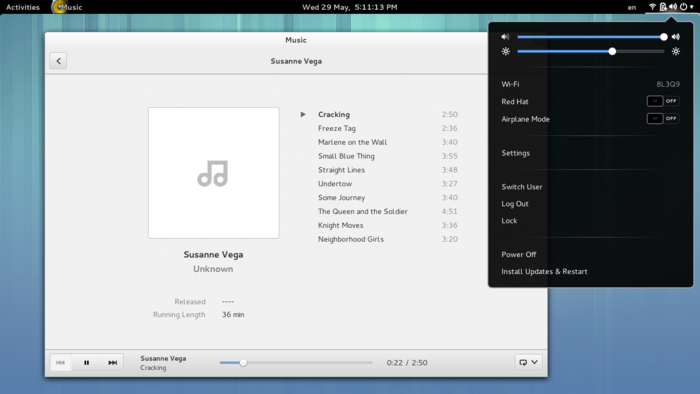Expand the Wi-Fi 8L3Q9 submenu
This screenshot has height=394, width=700.
tap(591, 84)
